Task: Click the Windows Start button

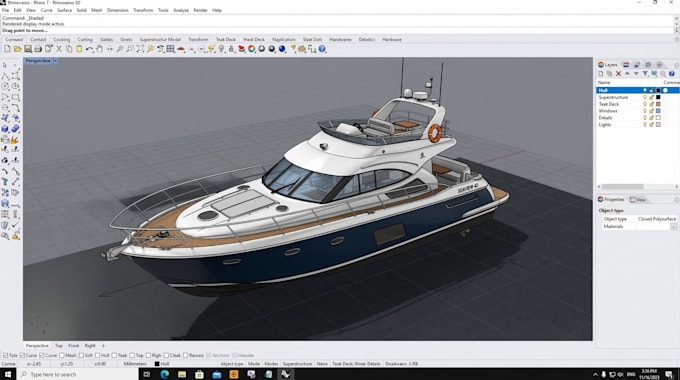Action: (x=8, y=374)
